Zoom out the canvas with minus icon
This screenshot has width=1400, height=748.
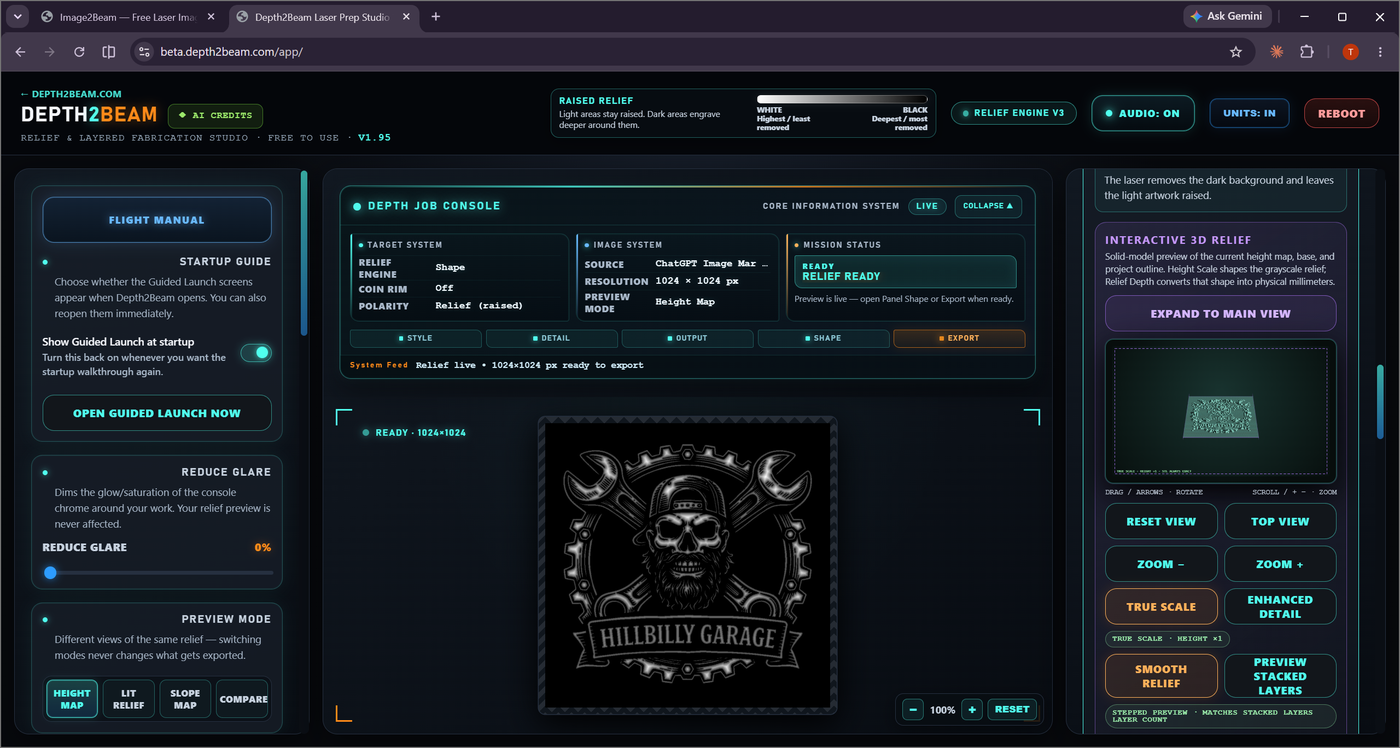point(913,709)
